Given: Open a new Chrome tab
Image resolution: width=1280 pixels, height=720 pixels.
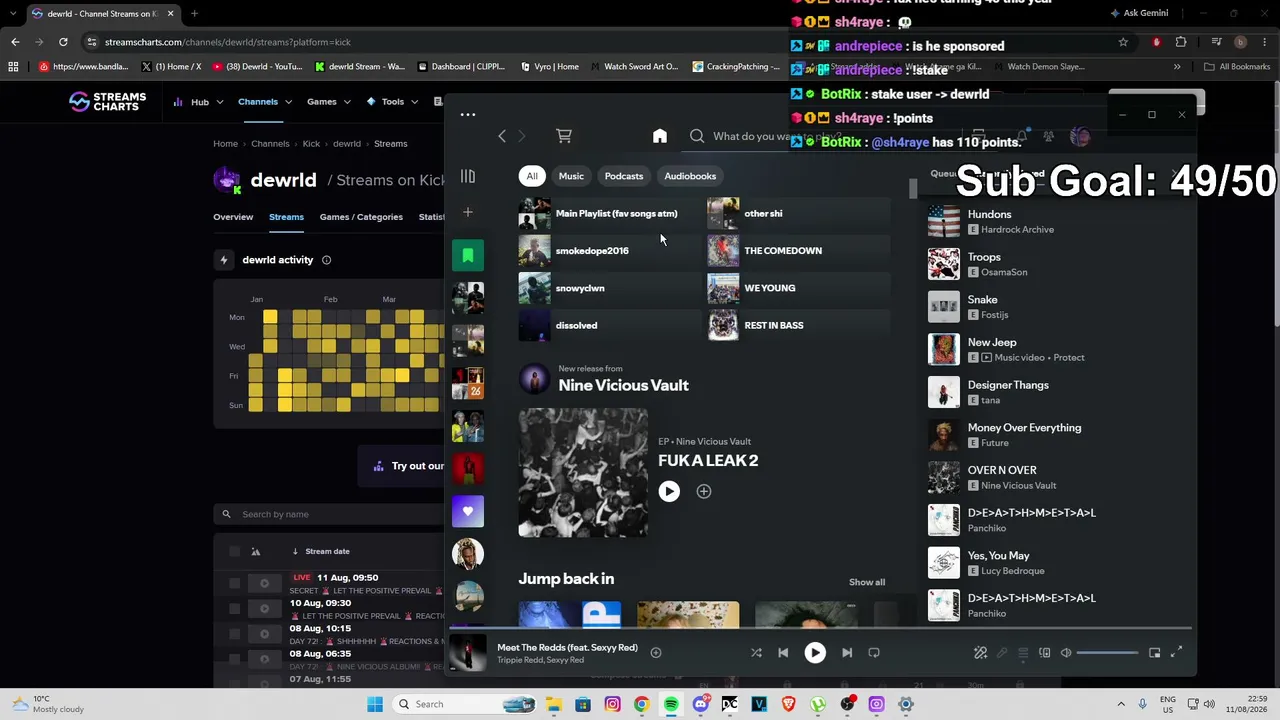Looking at the screenshot, I should tap(194, 14).
